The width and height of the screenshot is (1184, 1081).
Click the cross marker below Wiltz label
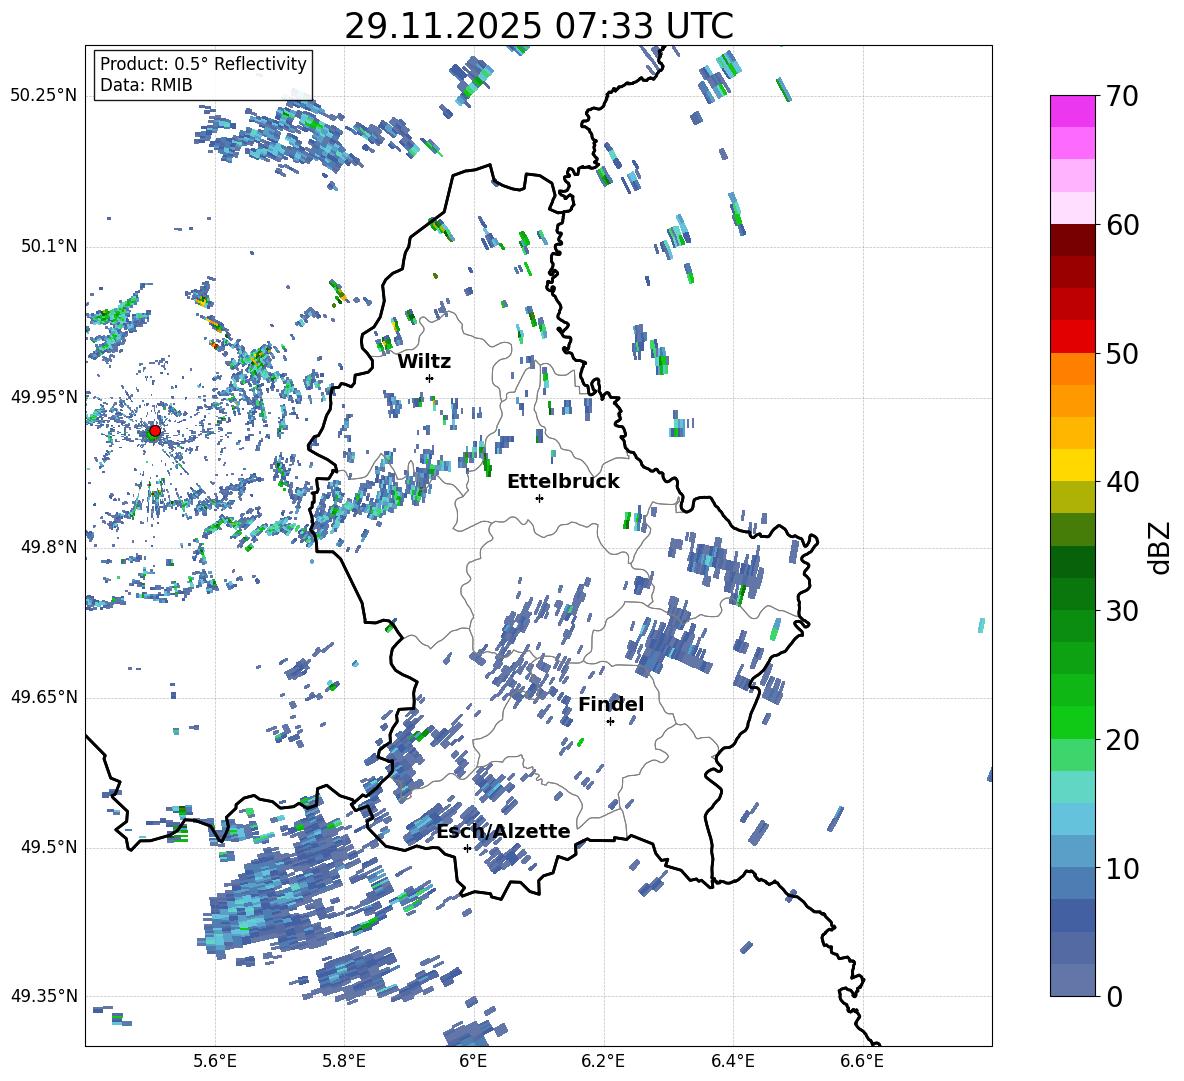click(429, 378)
